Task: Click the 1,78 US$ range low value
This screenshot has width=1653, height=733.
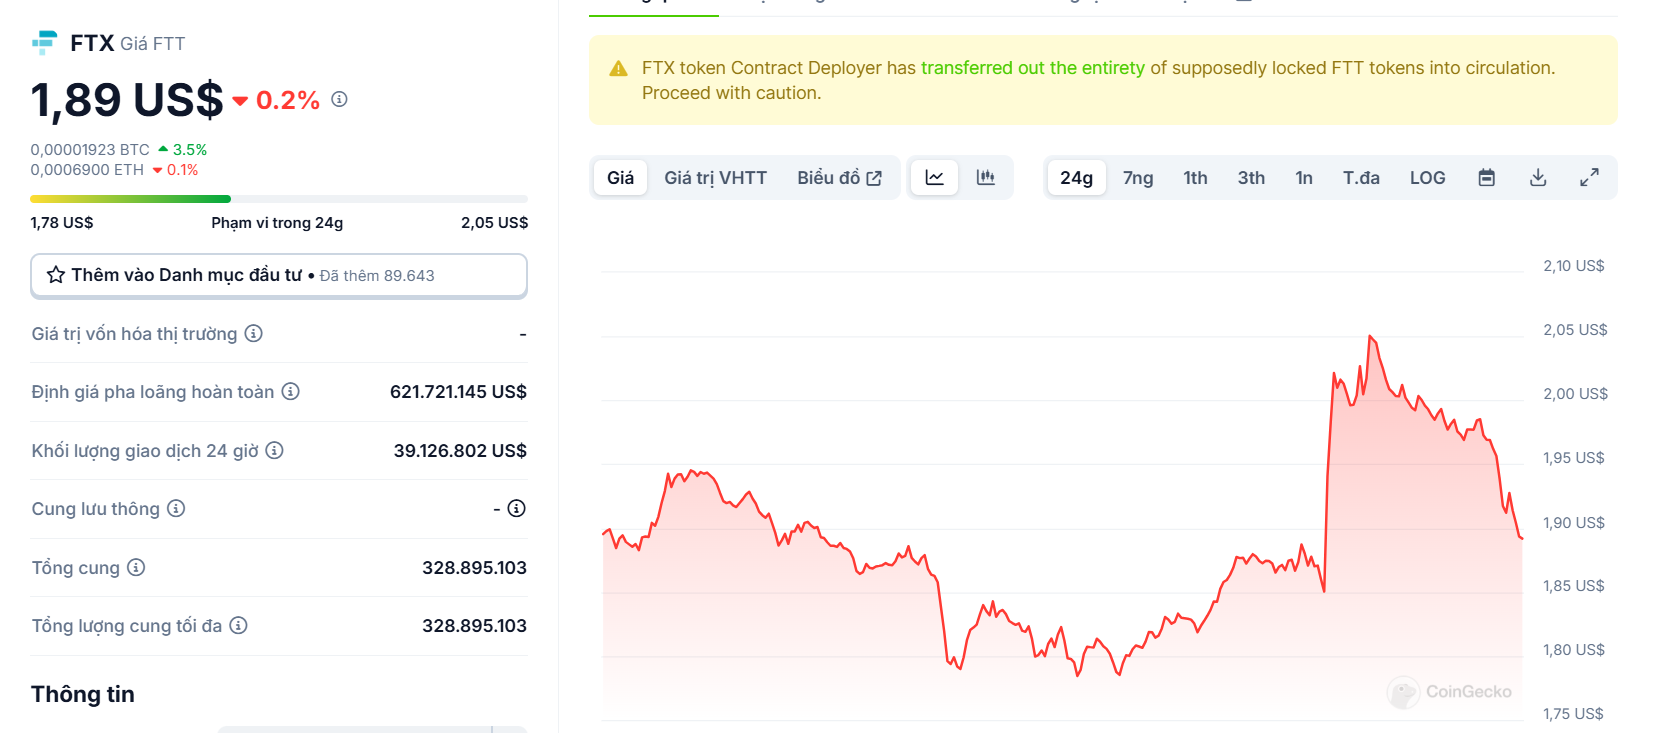Action: (x=62, y=222)
